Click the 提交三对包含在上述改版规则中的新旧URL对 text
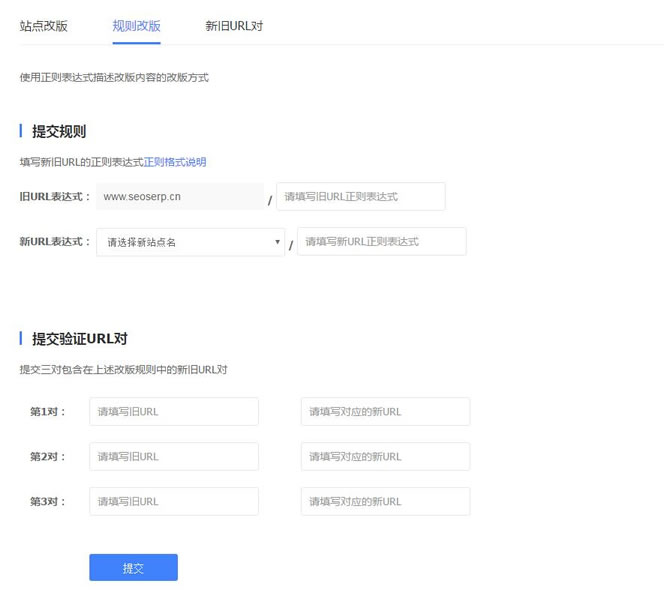Image resolution: width=664 pixels, height=608 pixels. click(124, 370)
